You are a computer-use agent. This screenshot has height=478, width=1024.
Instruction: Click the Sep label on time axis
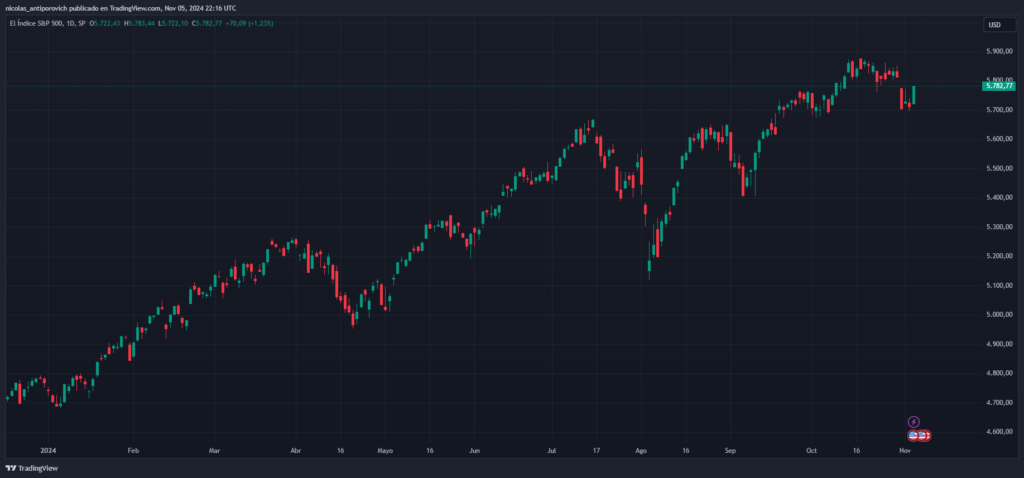[731, 451]
